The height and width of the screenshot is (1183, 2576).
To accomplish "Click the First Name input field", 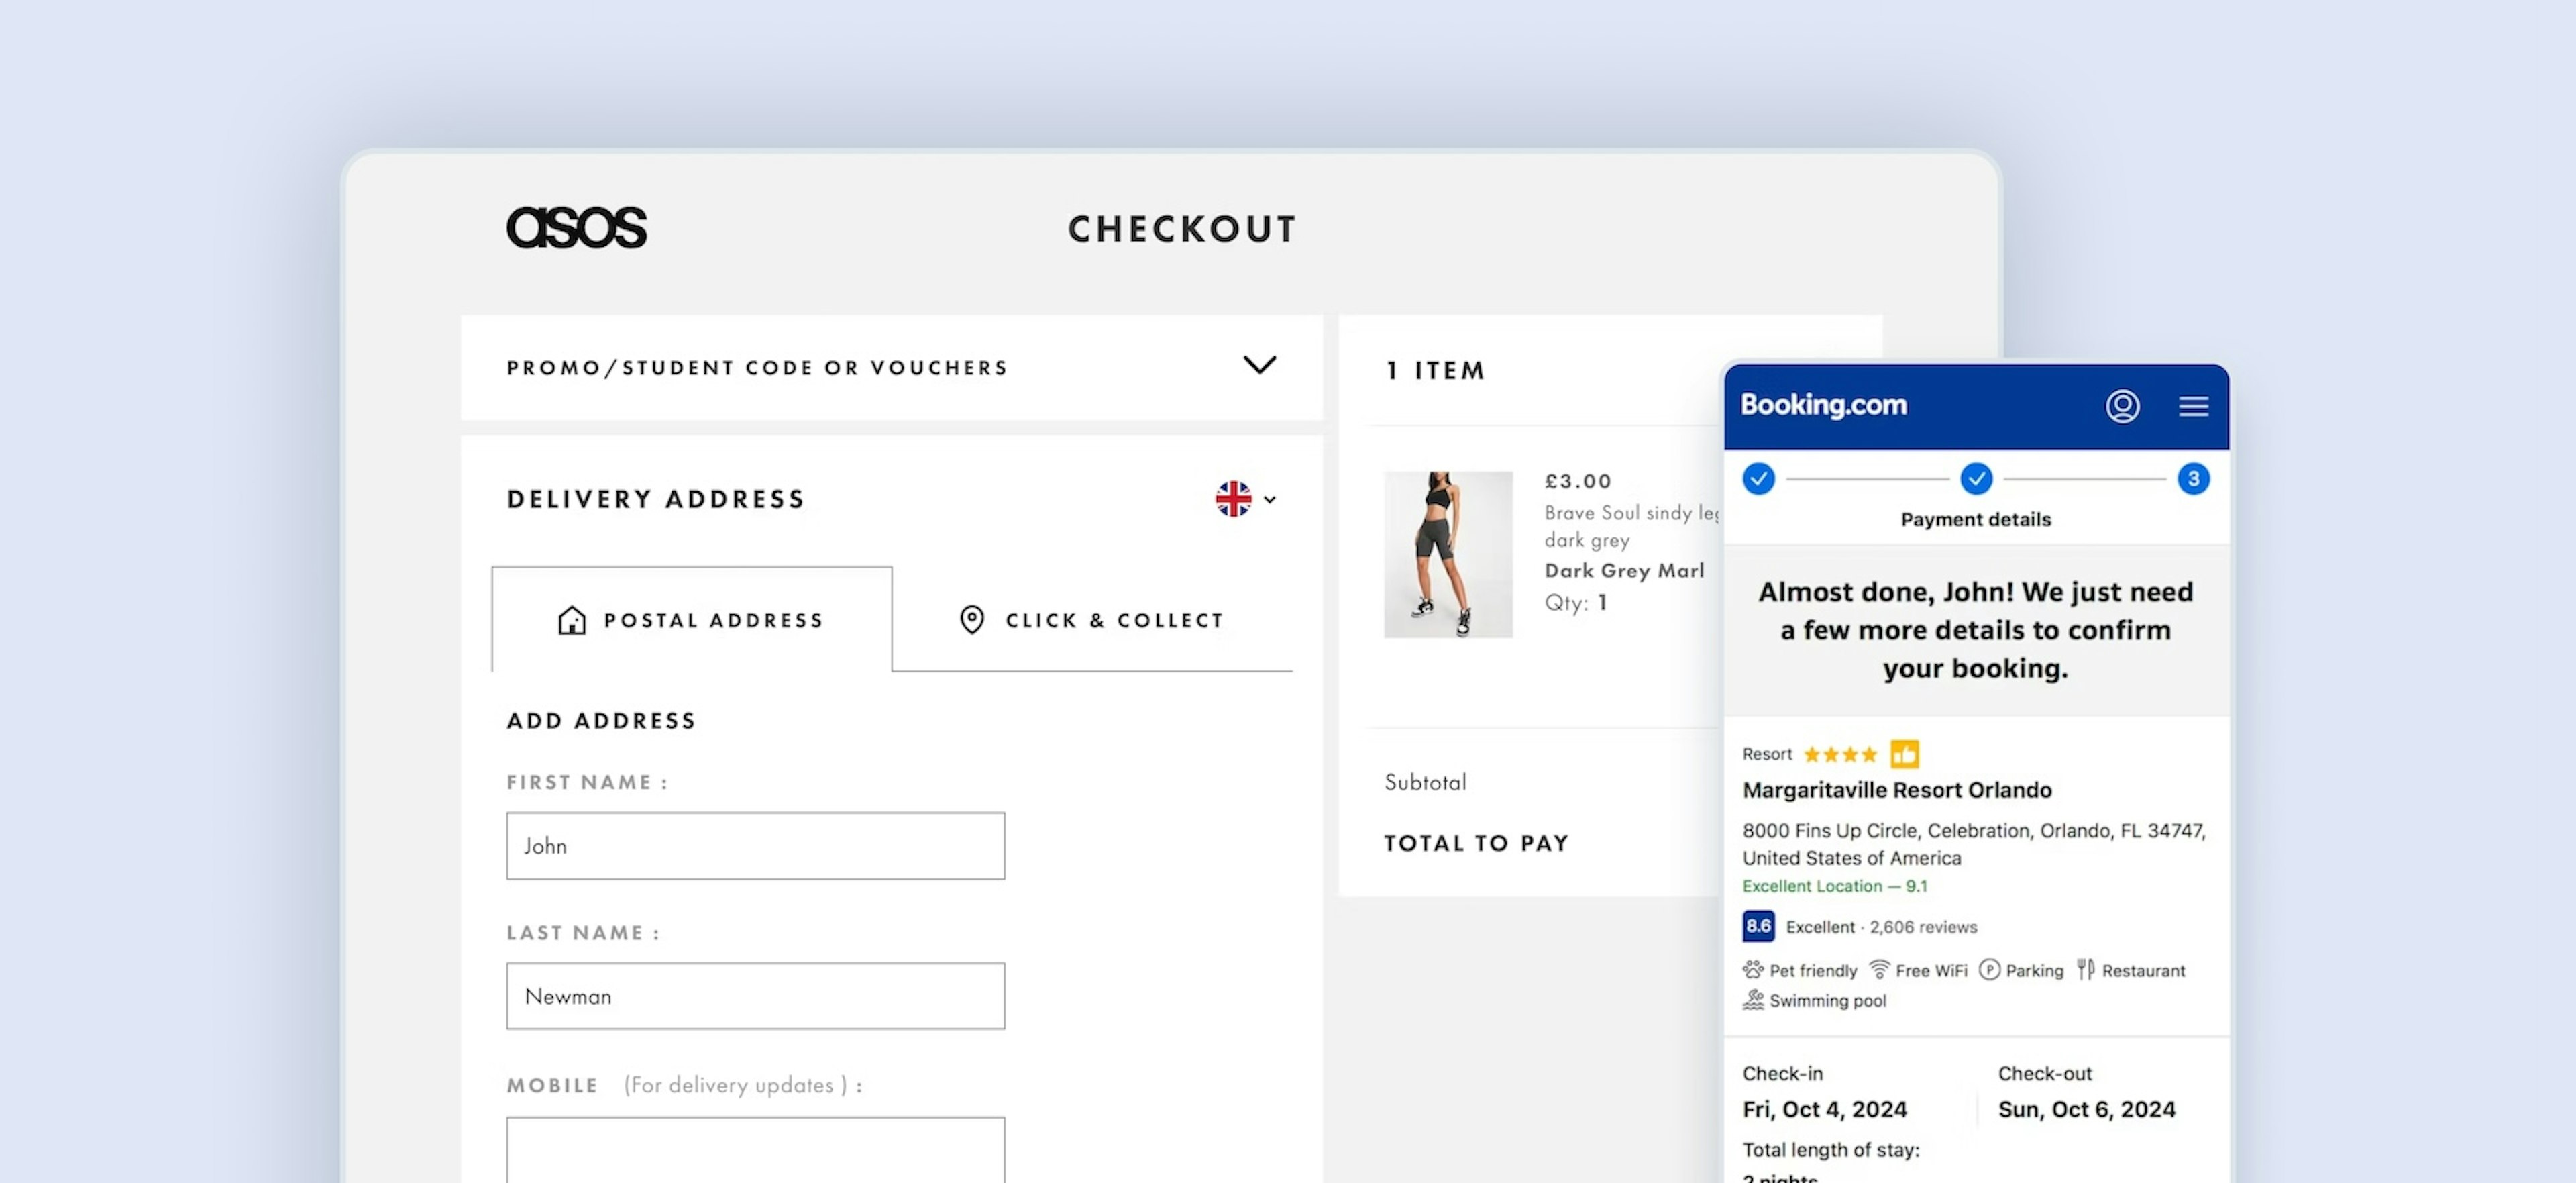I will point(755,845).
